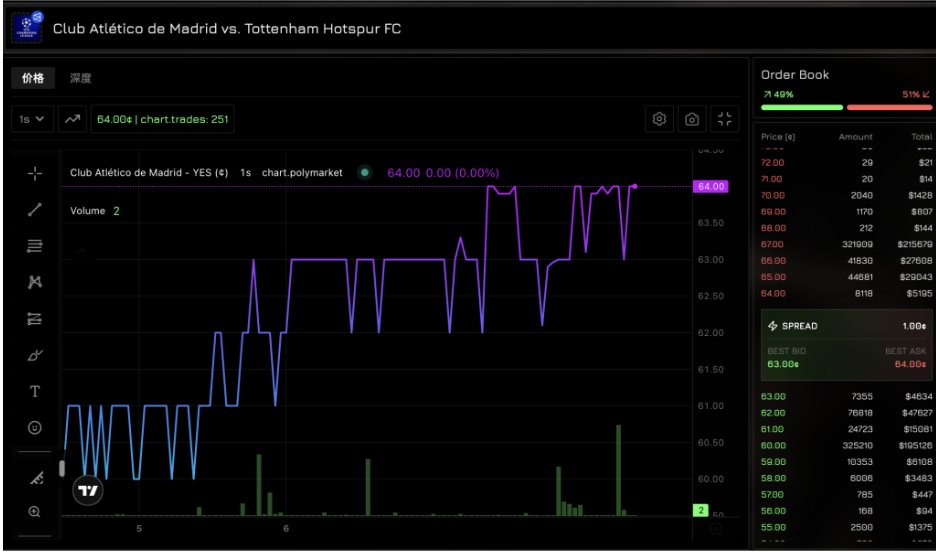Select the 71.00 ask row
The width and height of the screenshot is (936, 552).
[846, 179]
